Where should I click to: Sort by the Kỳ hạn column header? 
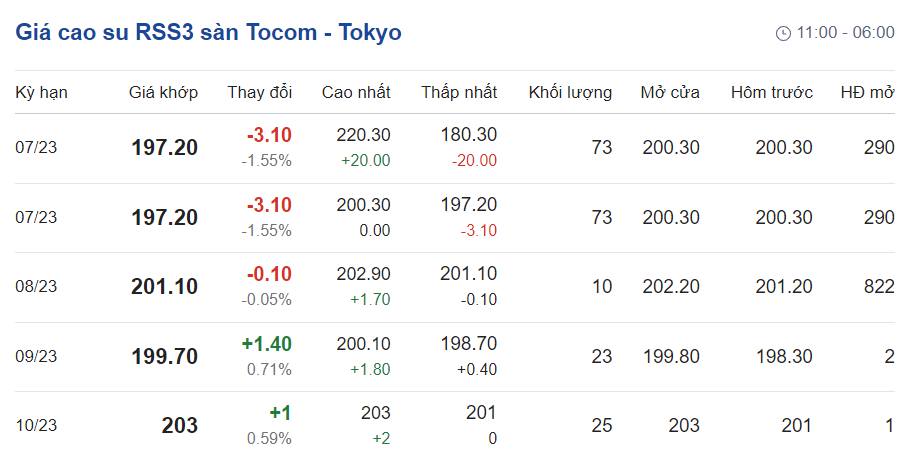[x=41, y=92]
